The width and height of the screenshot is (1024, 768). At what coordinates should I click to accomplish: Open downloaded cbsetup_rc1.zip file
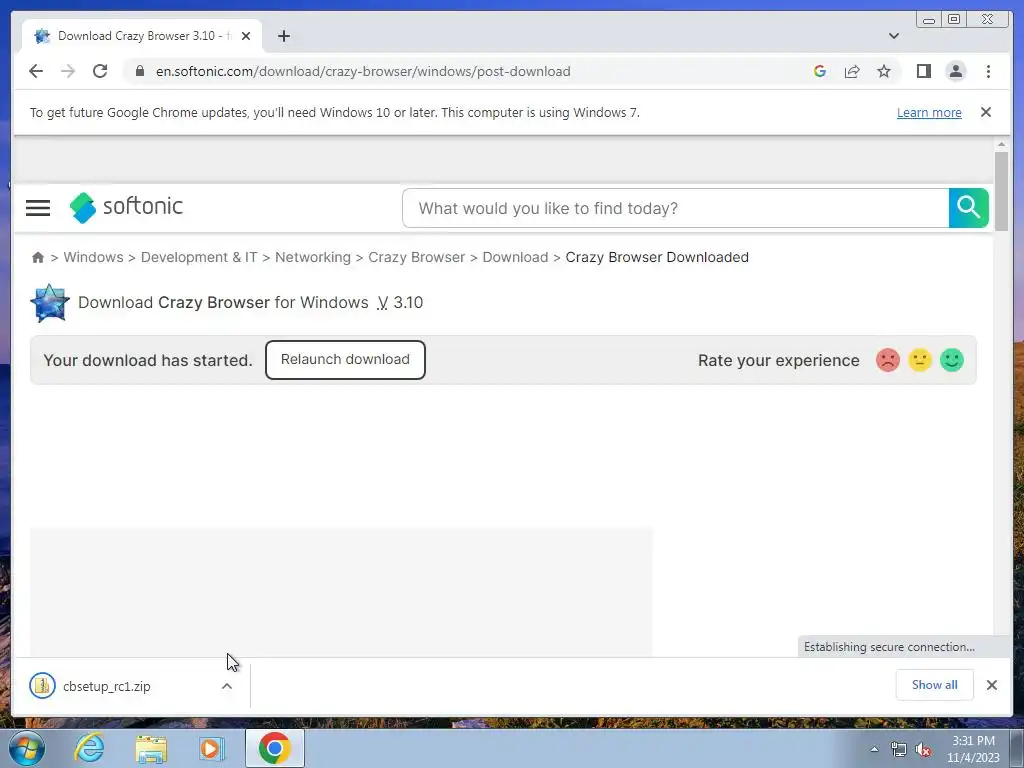[x=108, y=686]
